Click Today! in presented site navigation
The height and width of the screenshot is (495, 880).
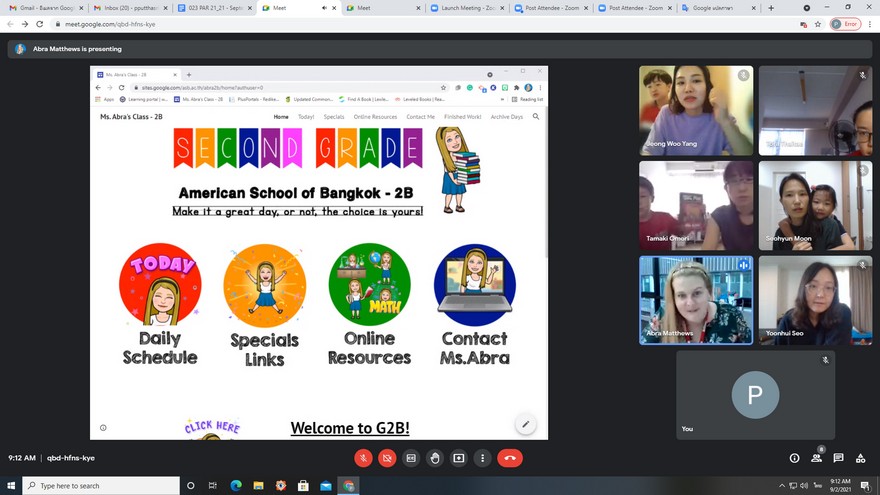pos(306,117)
